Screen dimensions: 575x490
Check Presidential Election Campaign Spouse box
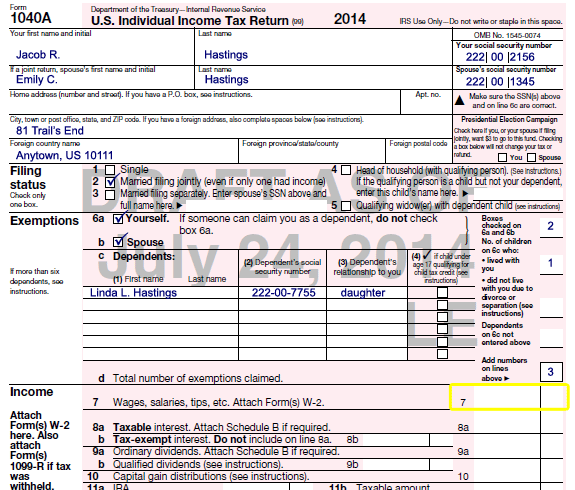click(x=531, y=157)
